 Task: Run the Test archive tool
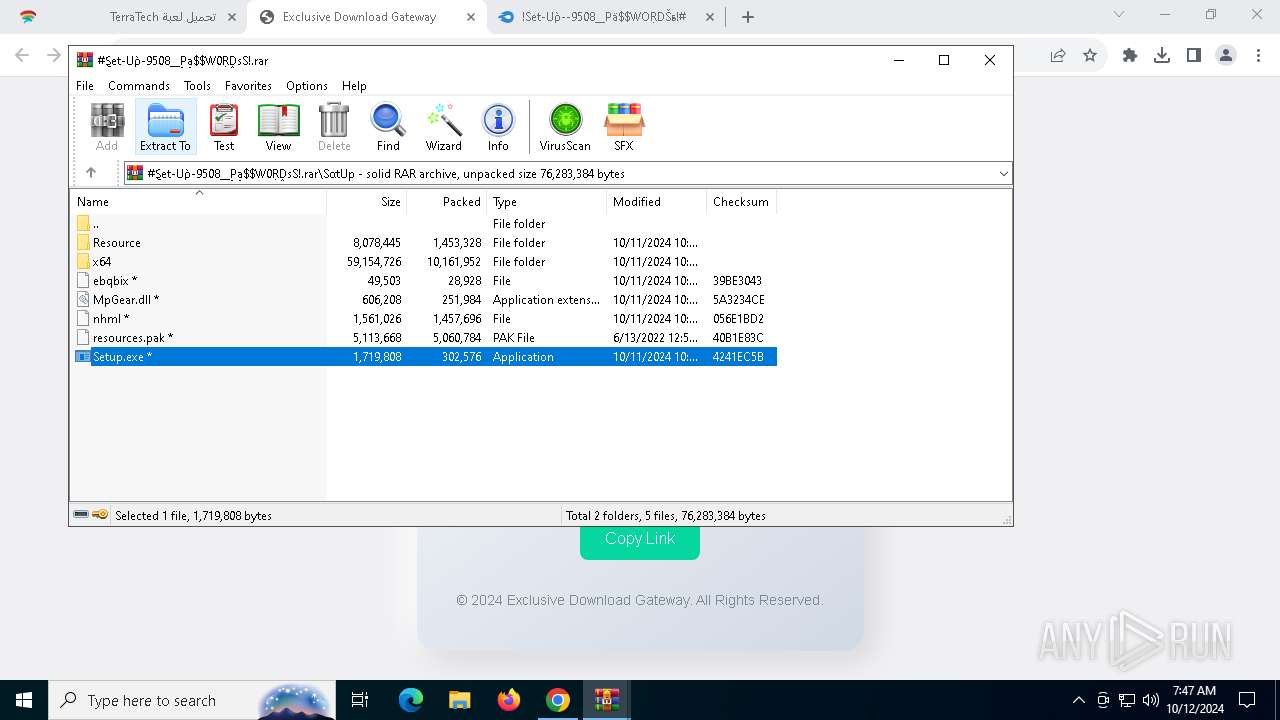click(x=224, y=127)
